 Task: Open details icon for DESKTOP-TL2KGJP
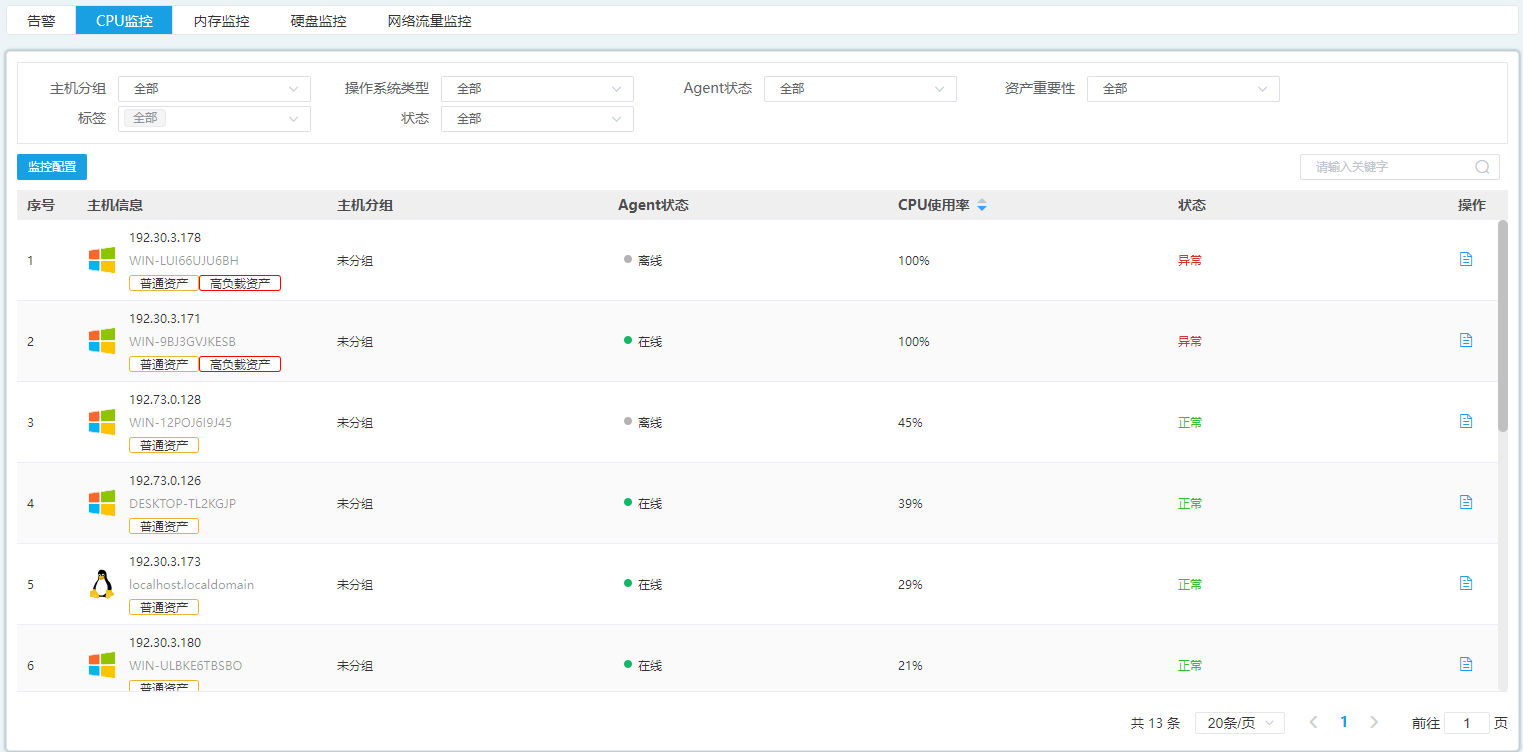[1466, 502]
